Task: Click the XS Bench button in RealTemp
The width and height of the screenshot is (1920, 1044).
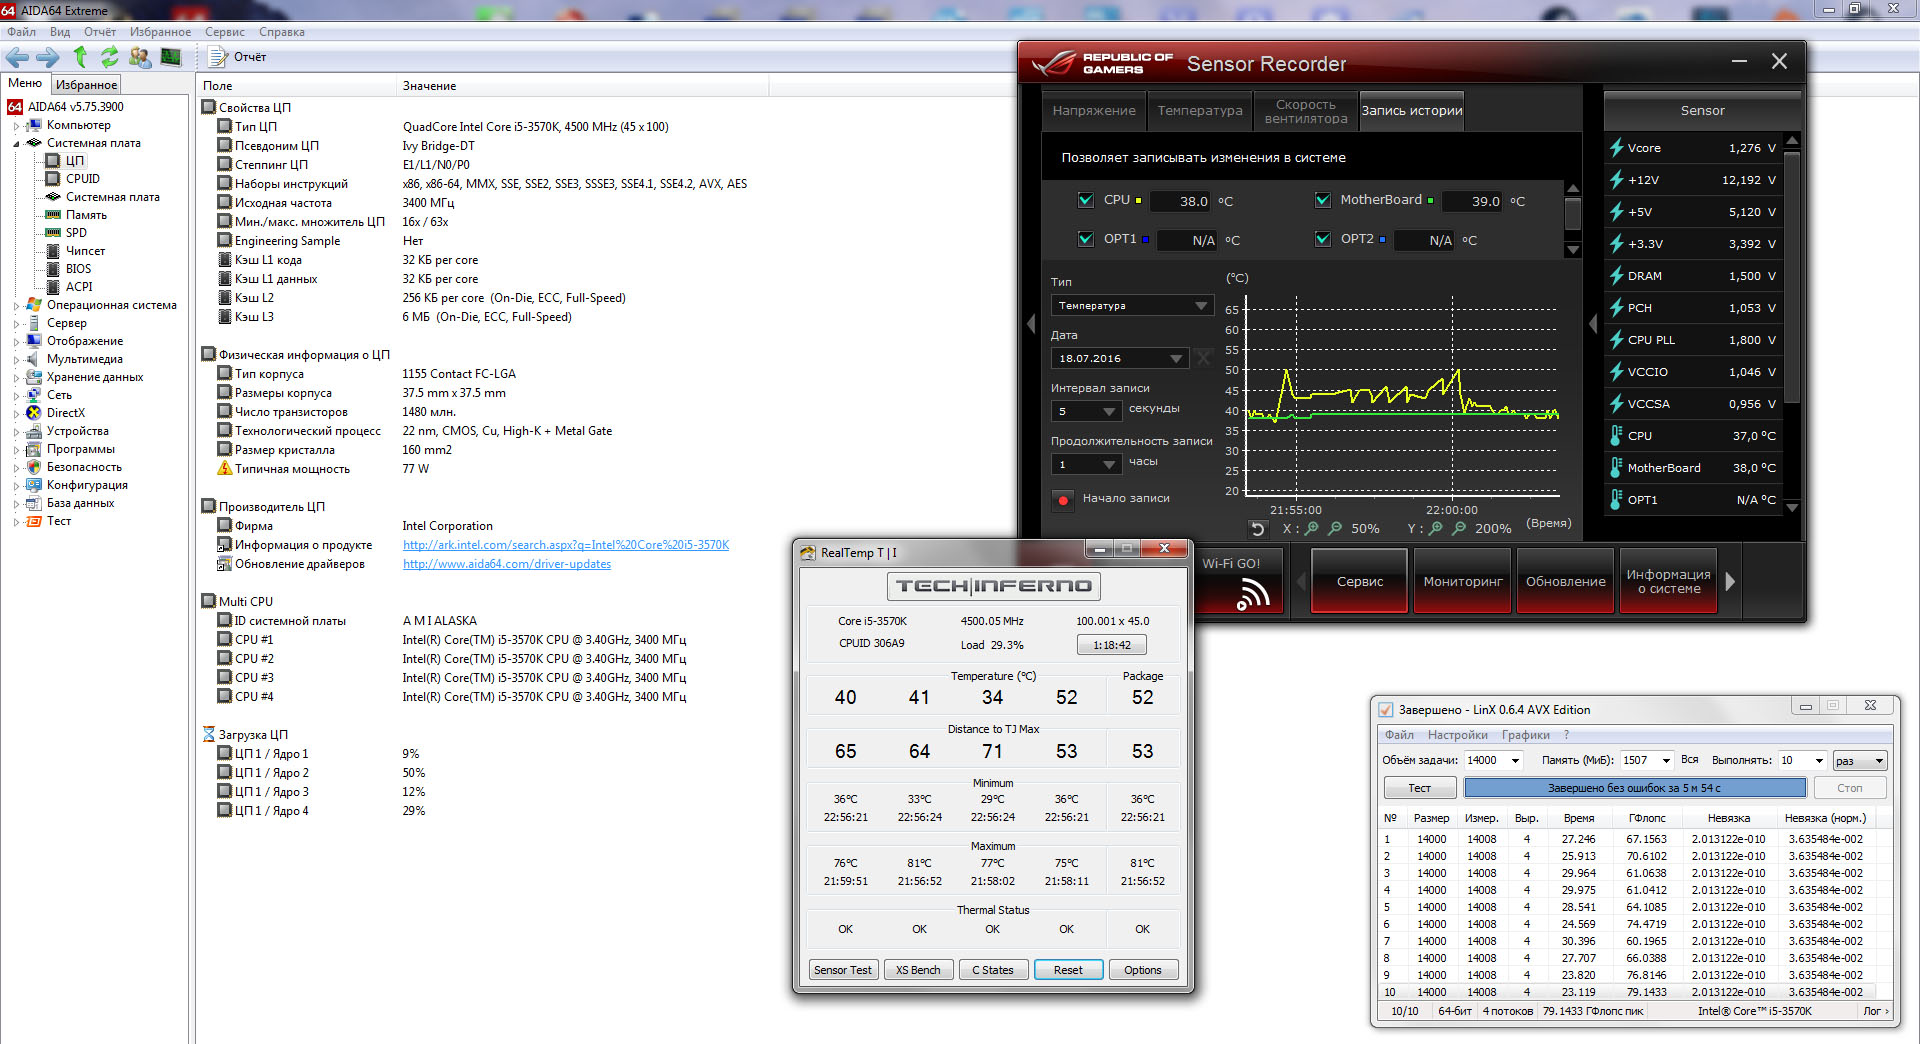Action: 918,970
